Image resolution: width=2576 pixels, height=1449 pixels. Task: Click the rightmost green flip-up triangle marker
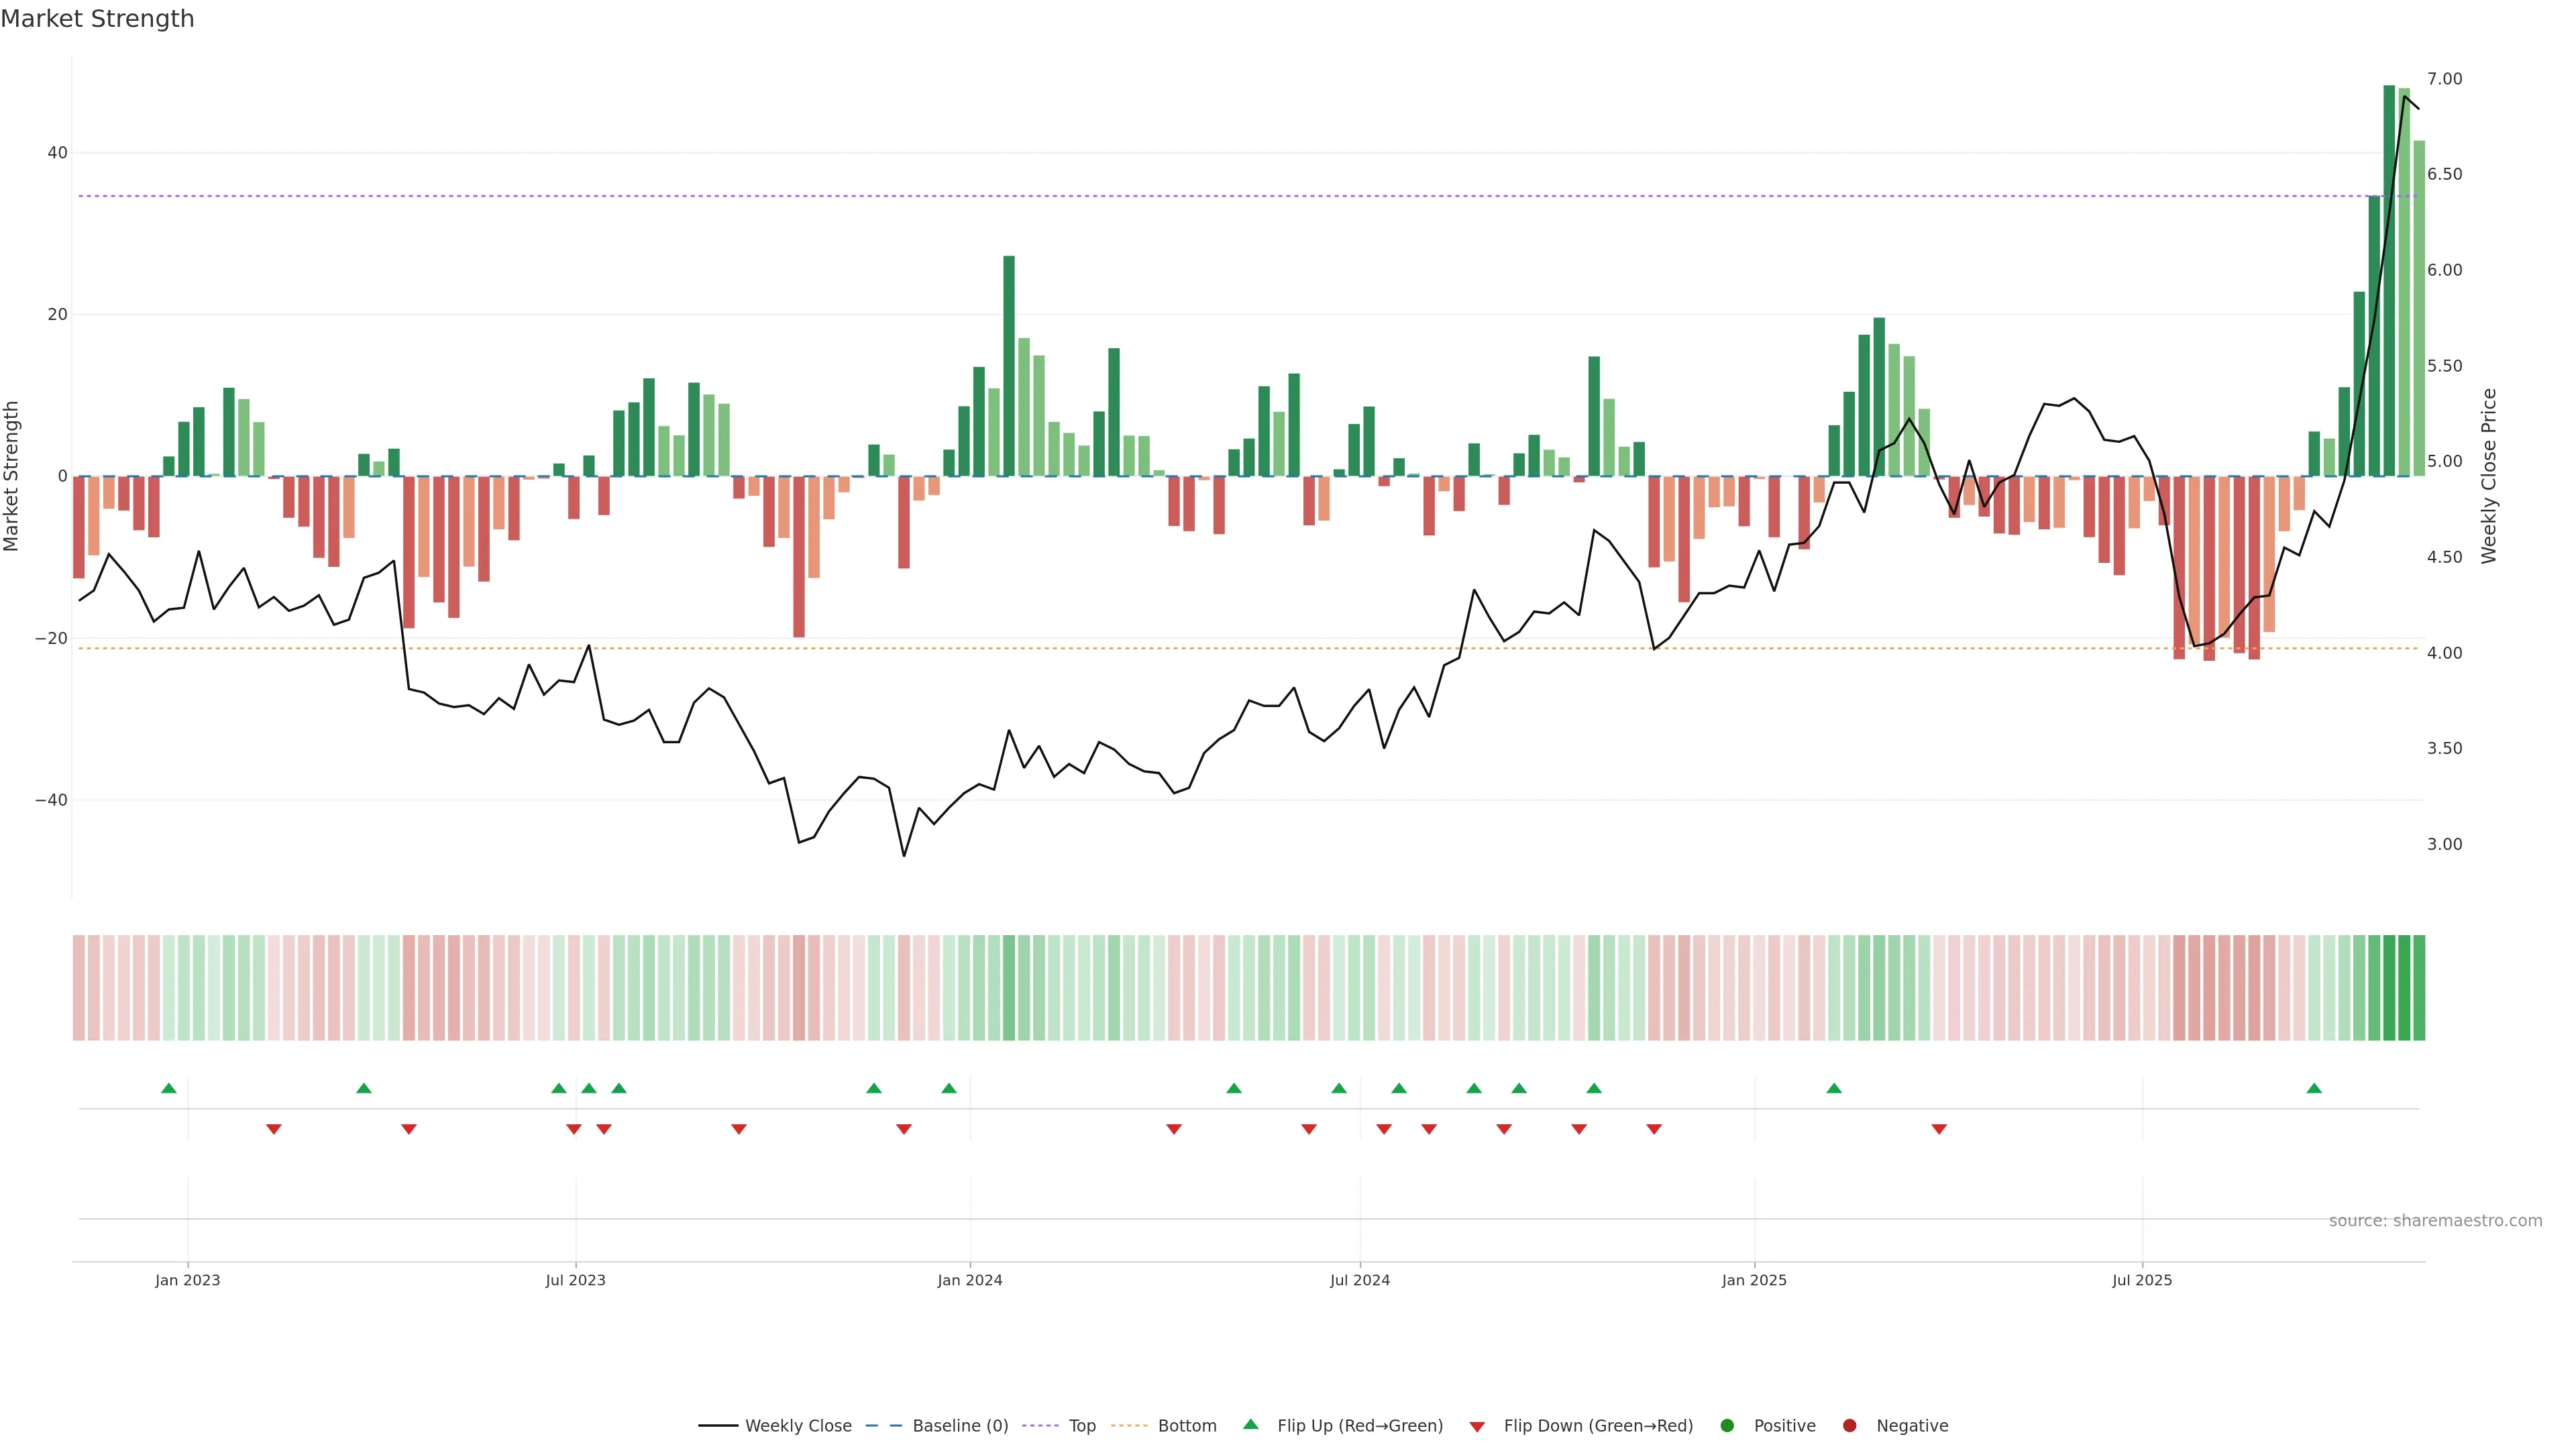(x=2314, y=1088)
